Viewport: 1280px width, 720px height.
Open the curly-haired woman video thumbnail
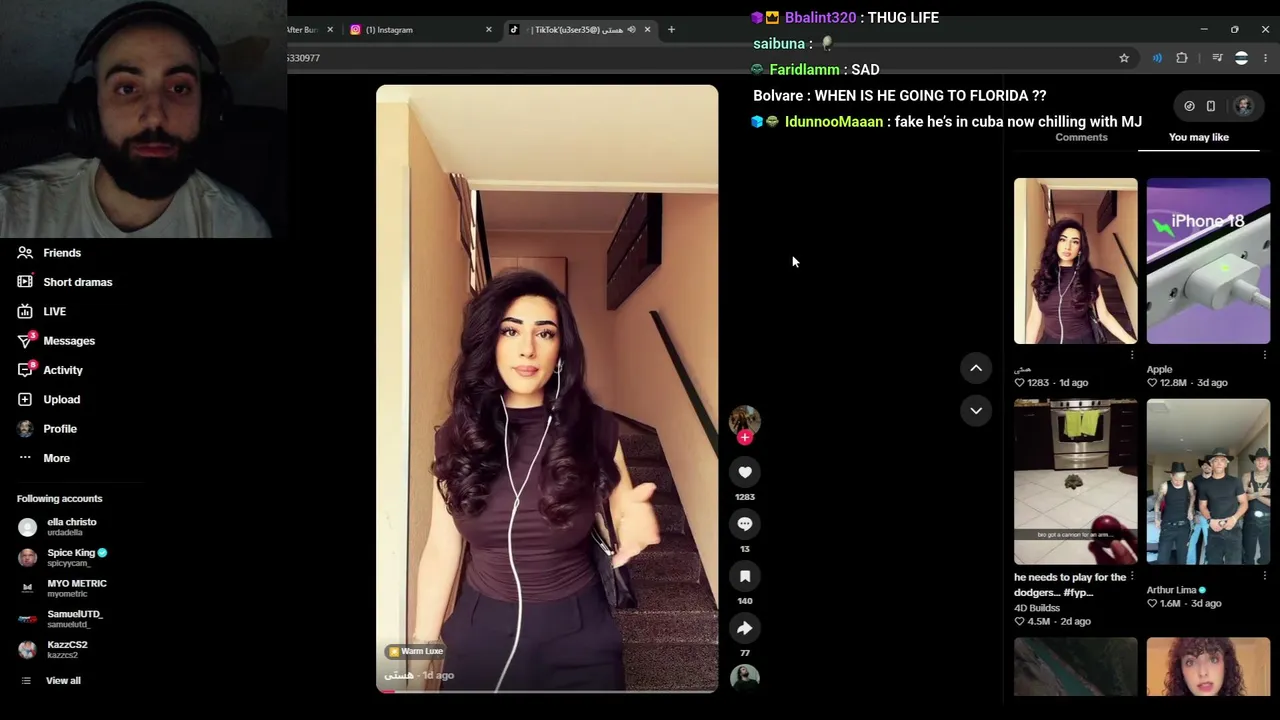click(x=1208, y=666)
